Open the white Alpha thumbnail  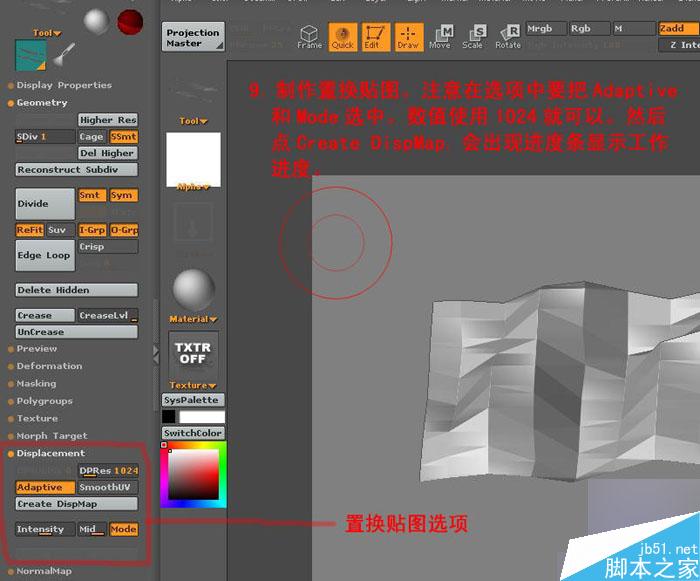point(193,159)
